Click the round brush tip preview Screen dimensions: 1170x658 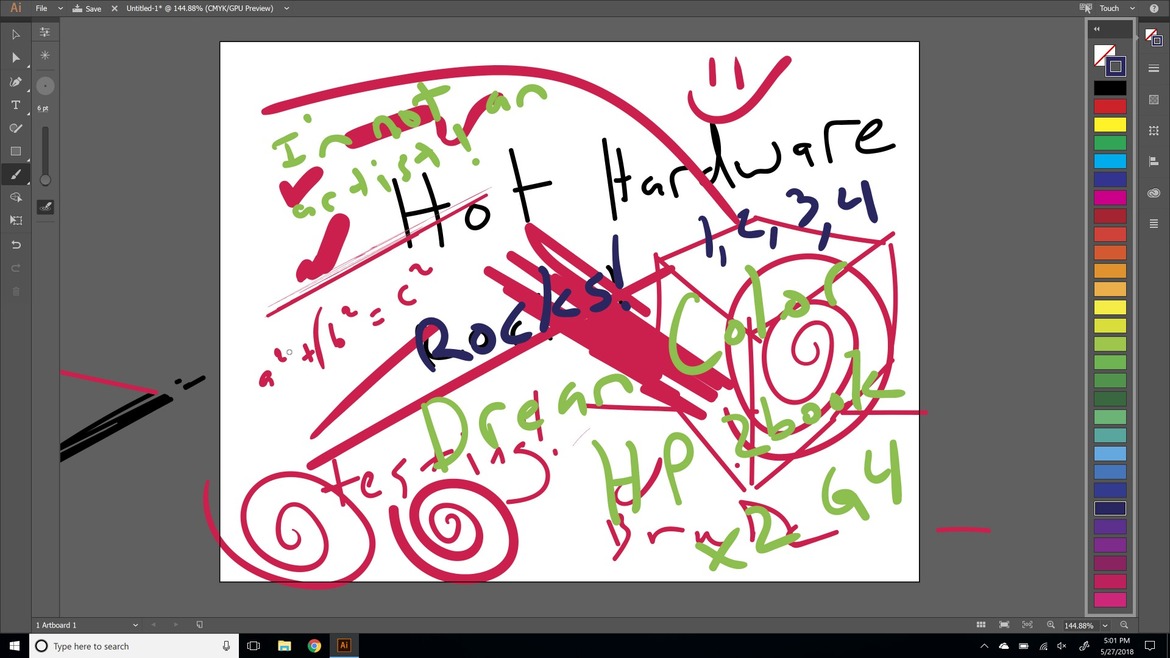pyautogui.click(x=45, y=86)
